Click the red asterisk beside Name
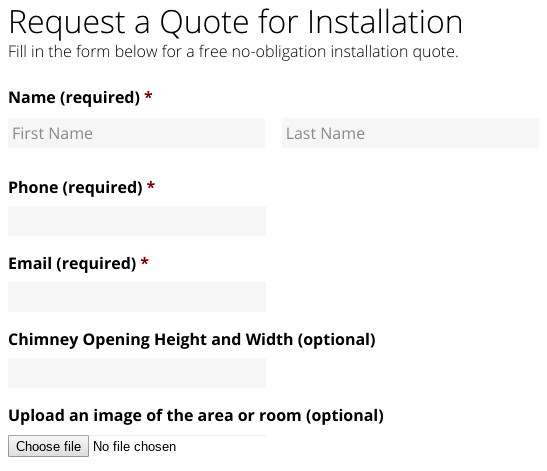This screenshot has height=471, width=547. (148, 96)
